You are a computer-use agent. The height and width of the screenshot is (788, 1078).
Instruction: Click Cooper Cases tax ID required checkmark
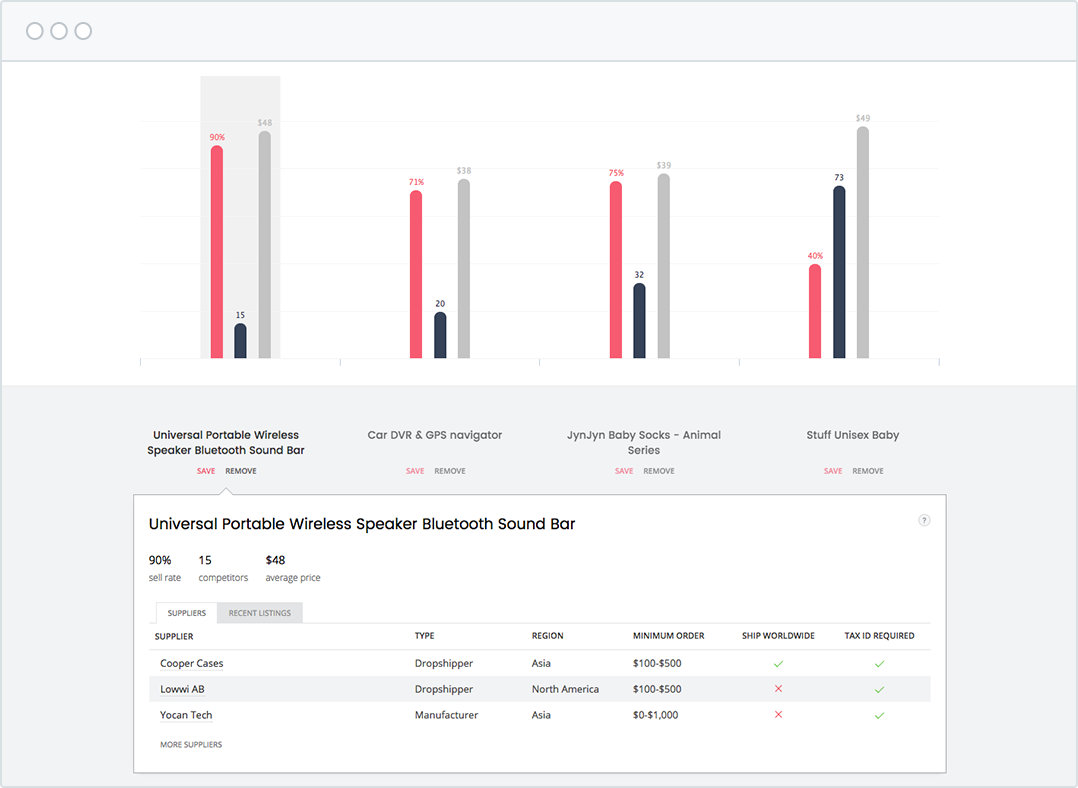point(879,664)
